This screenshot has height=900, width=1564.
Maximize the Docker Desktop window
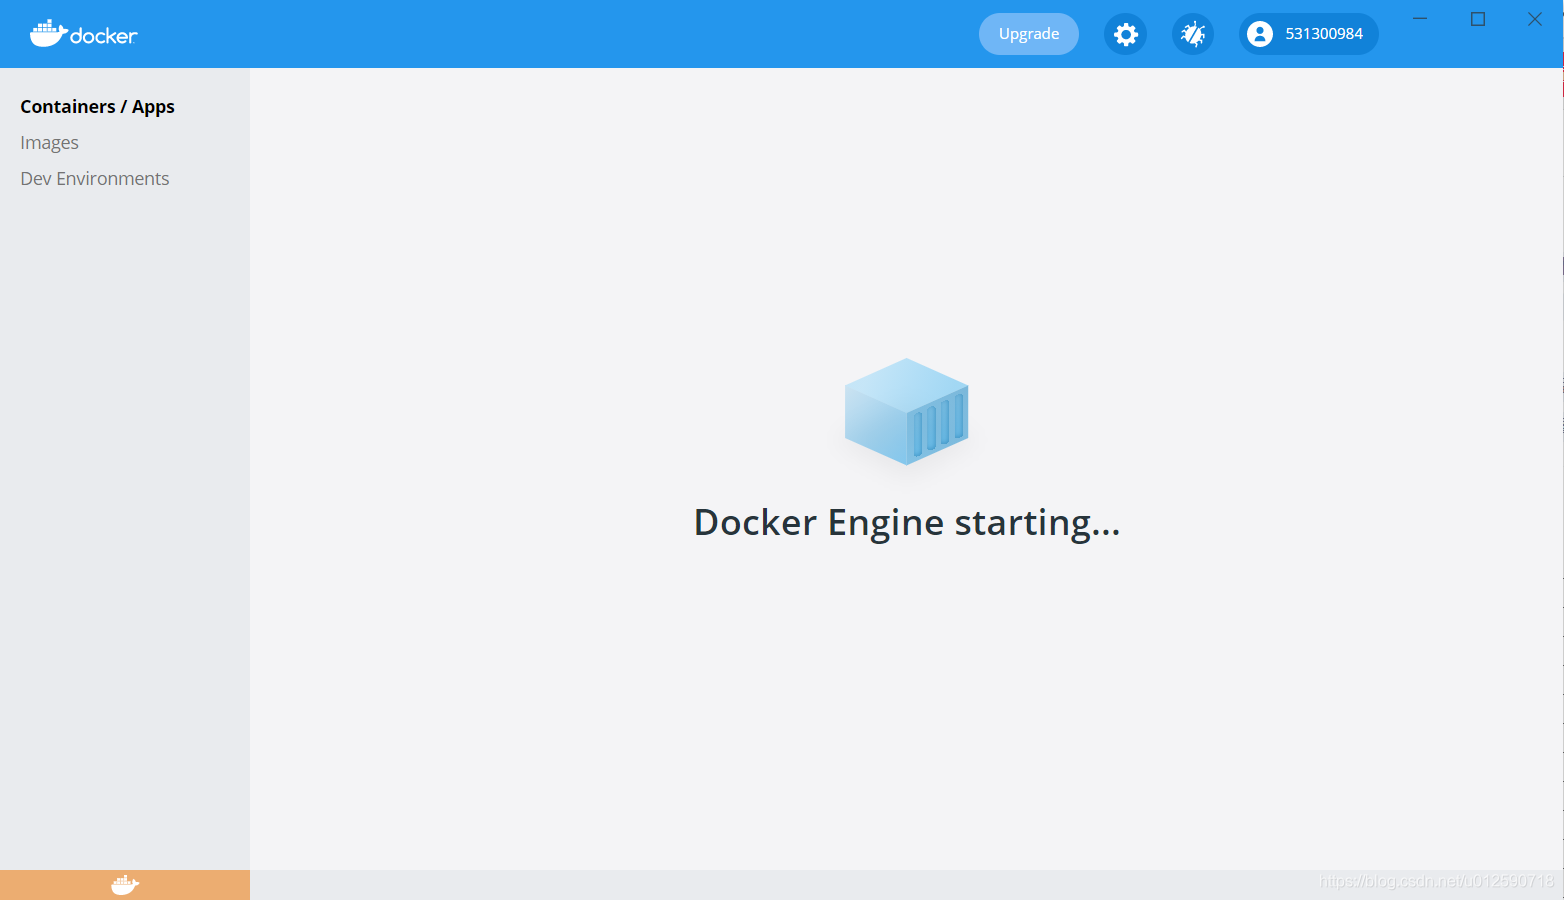(x=1478, y=19)
